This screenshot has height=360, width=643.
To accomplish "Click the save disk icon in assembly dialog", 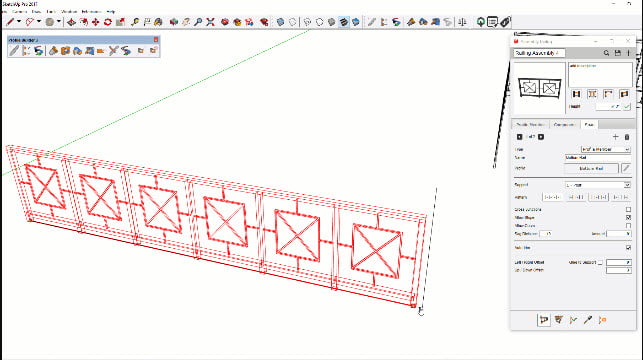I will click(618, 53).
